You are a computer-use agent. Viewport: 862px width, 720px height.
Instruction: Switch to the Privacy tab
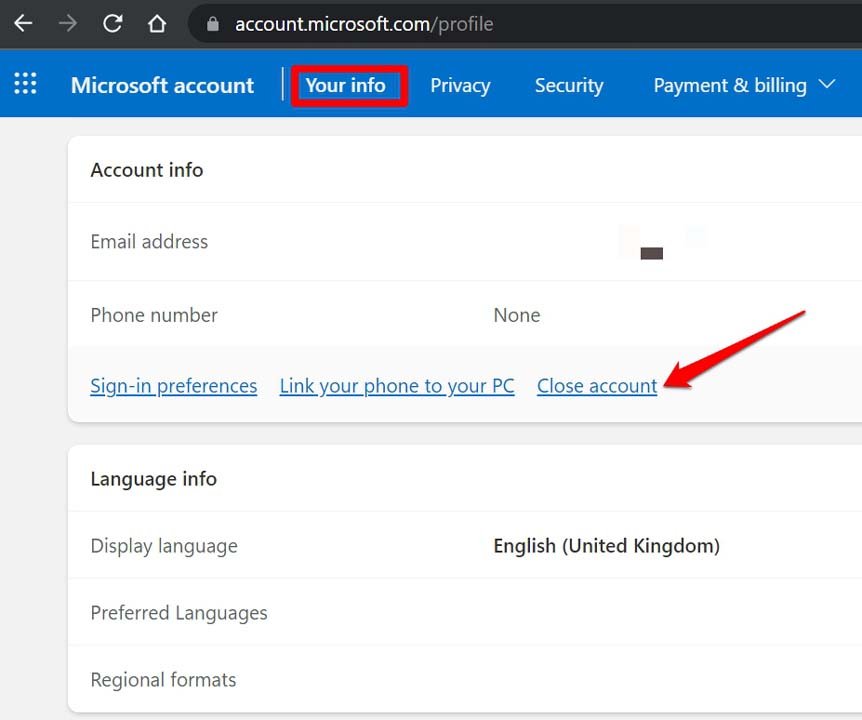(x=460, y=86)
